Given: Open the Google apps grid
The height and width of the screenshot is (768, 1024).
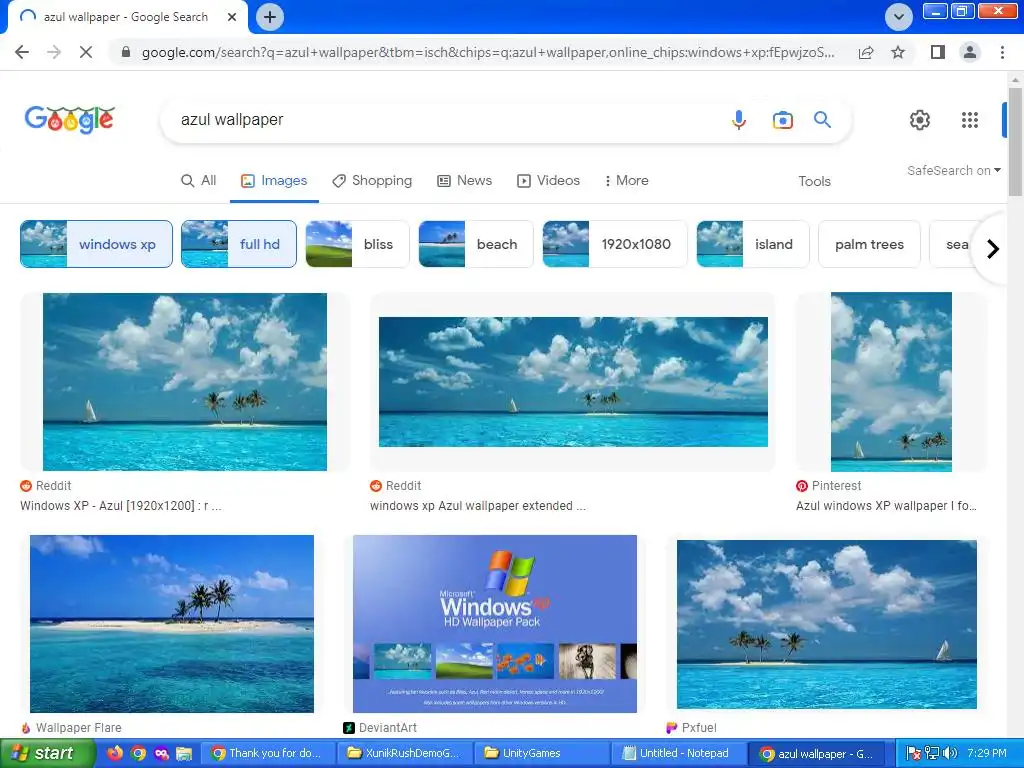Looking at the screenshot, I should [x=970, y=120].
